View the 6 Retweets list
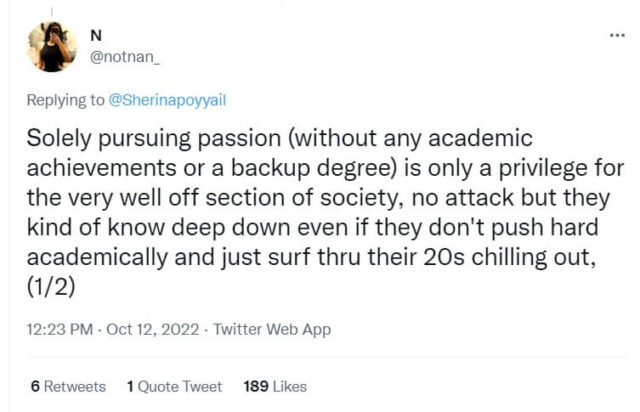This screenshot has height=412, width=640. [x=68, y=386]
